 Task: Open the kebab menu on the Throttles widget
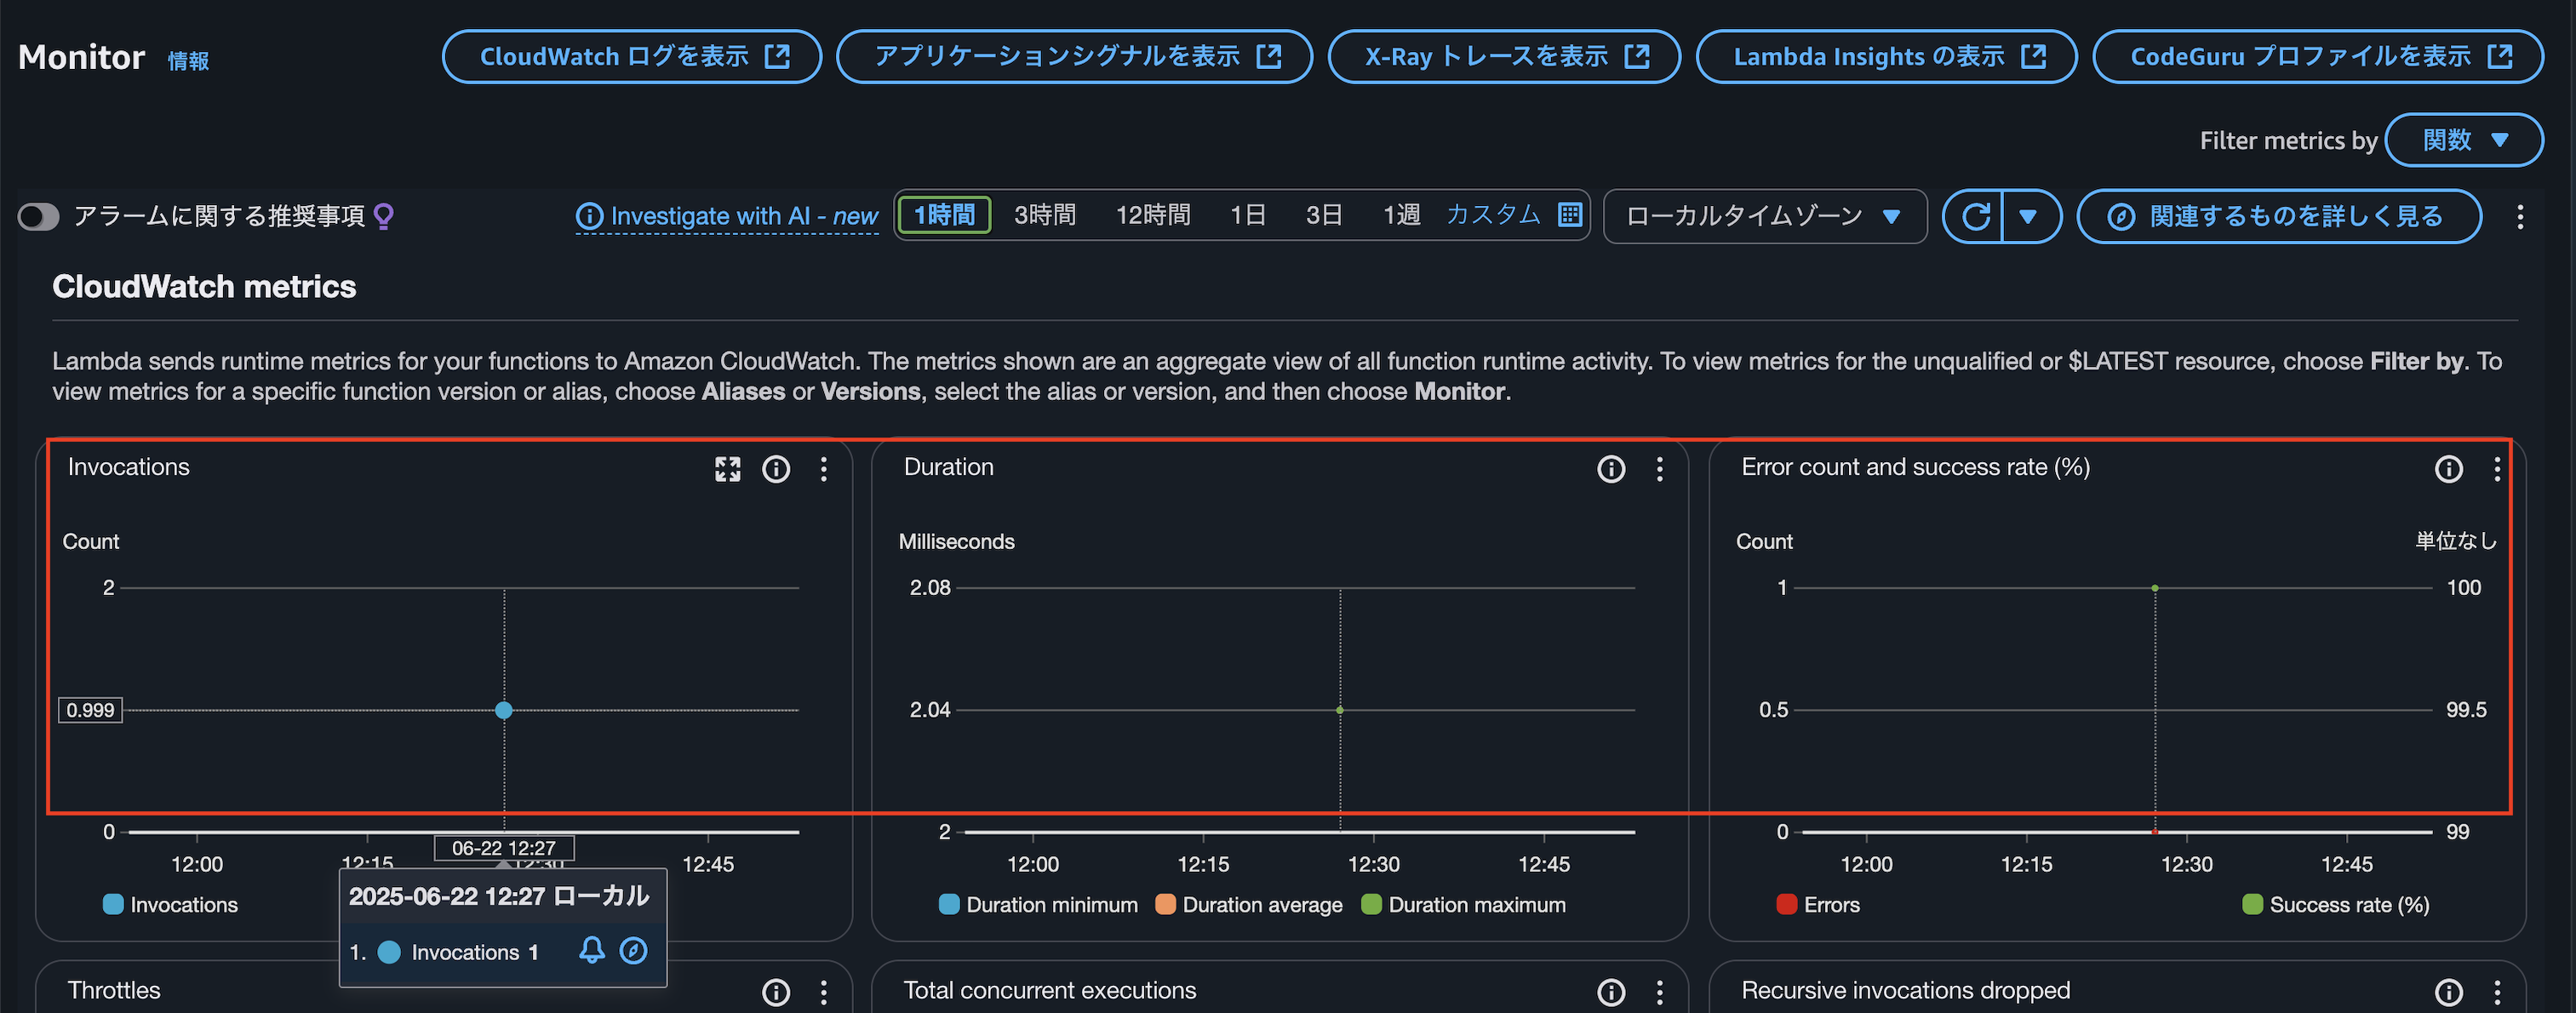click(x=823, y=991)
